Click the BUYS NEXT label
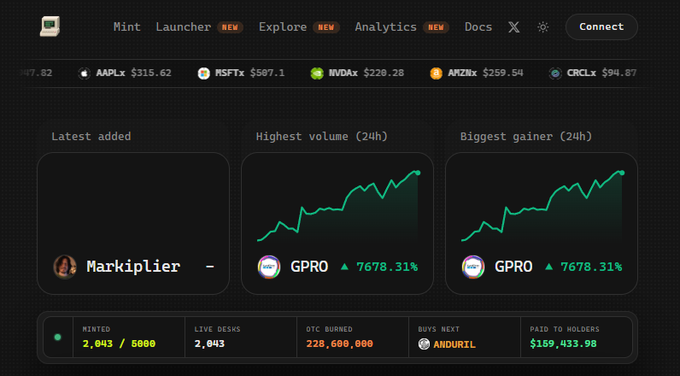Viewport: 680px width, 376px height. click(x=438, y=330)
